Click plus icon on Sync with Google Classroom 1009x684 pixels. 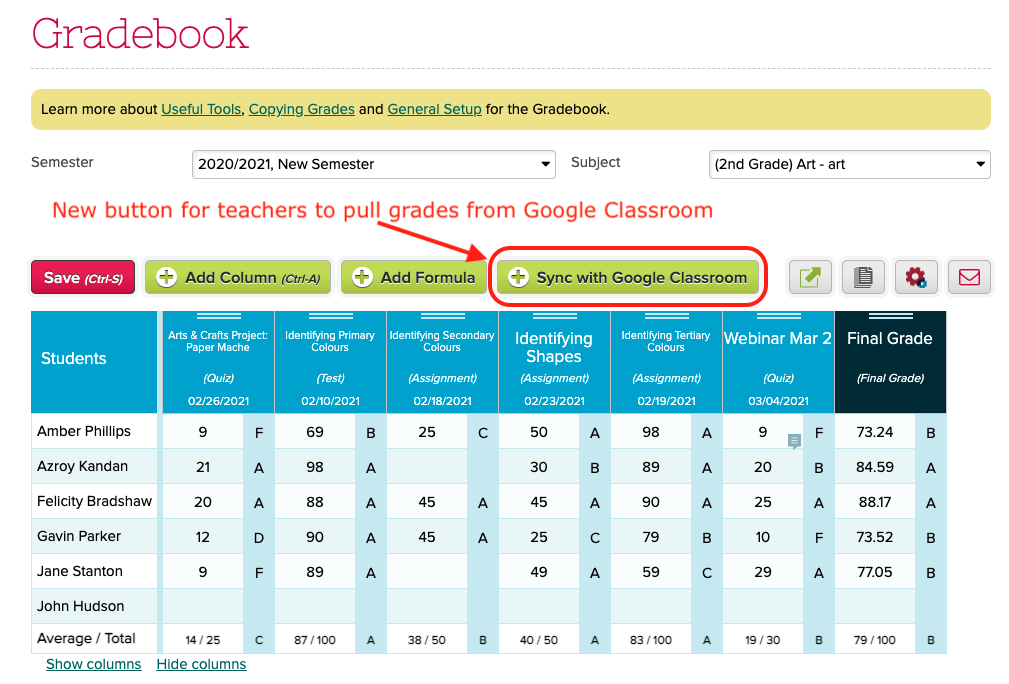coord(518,277)
